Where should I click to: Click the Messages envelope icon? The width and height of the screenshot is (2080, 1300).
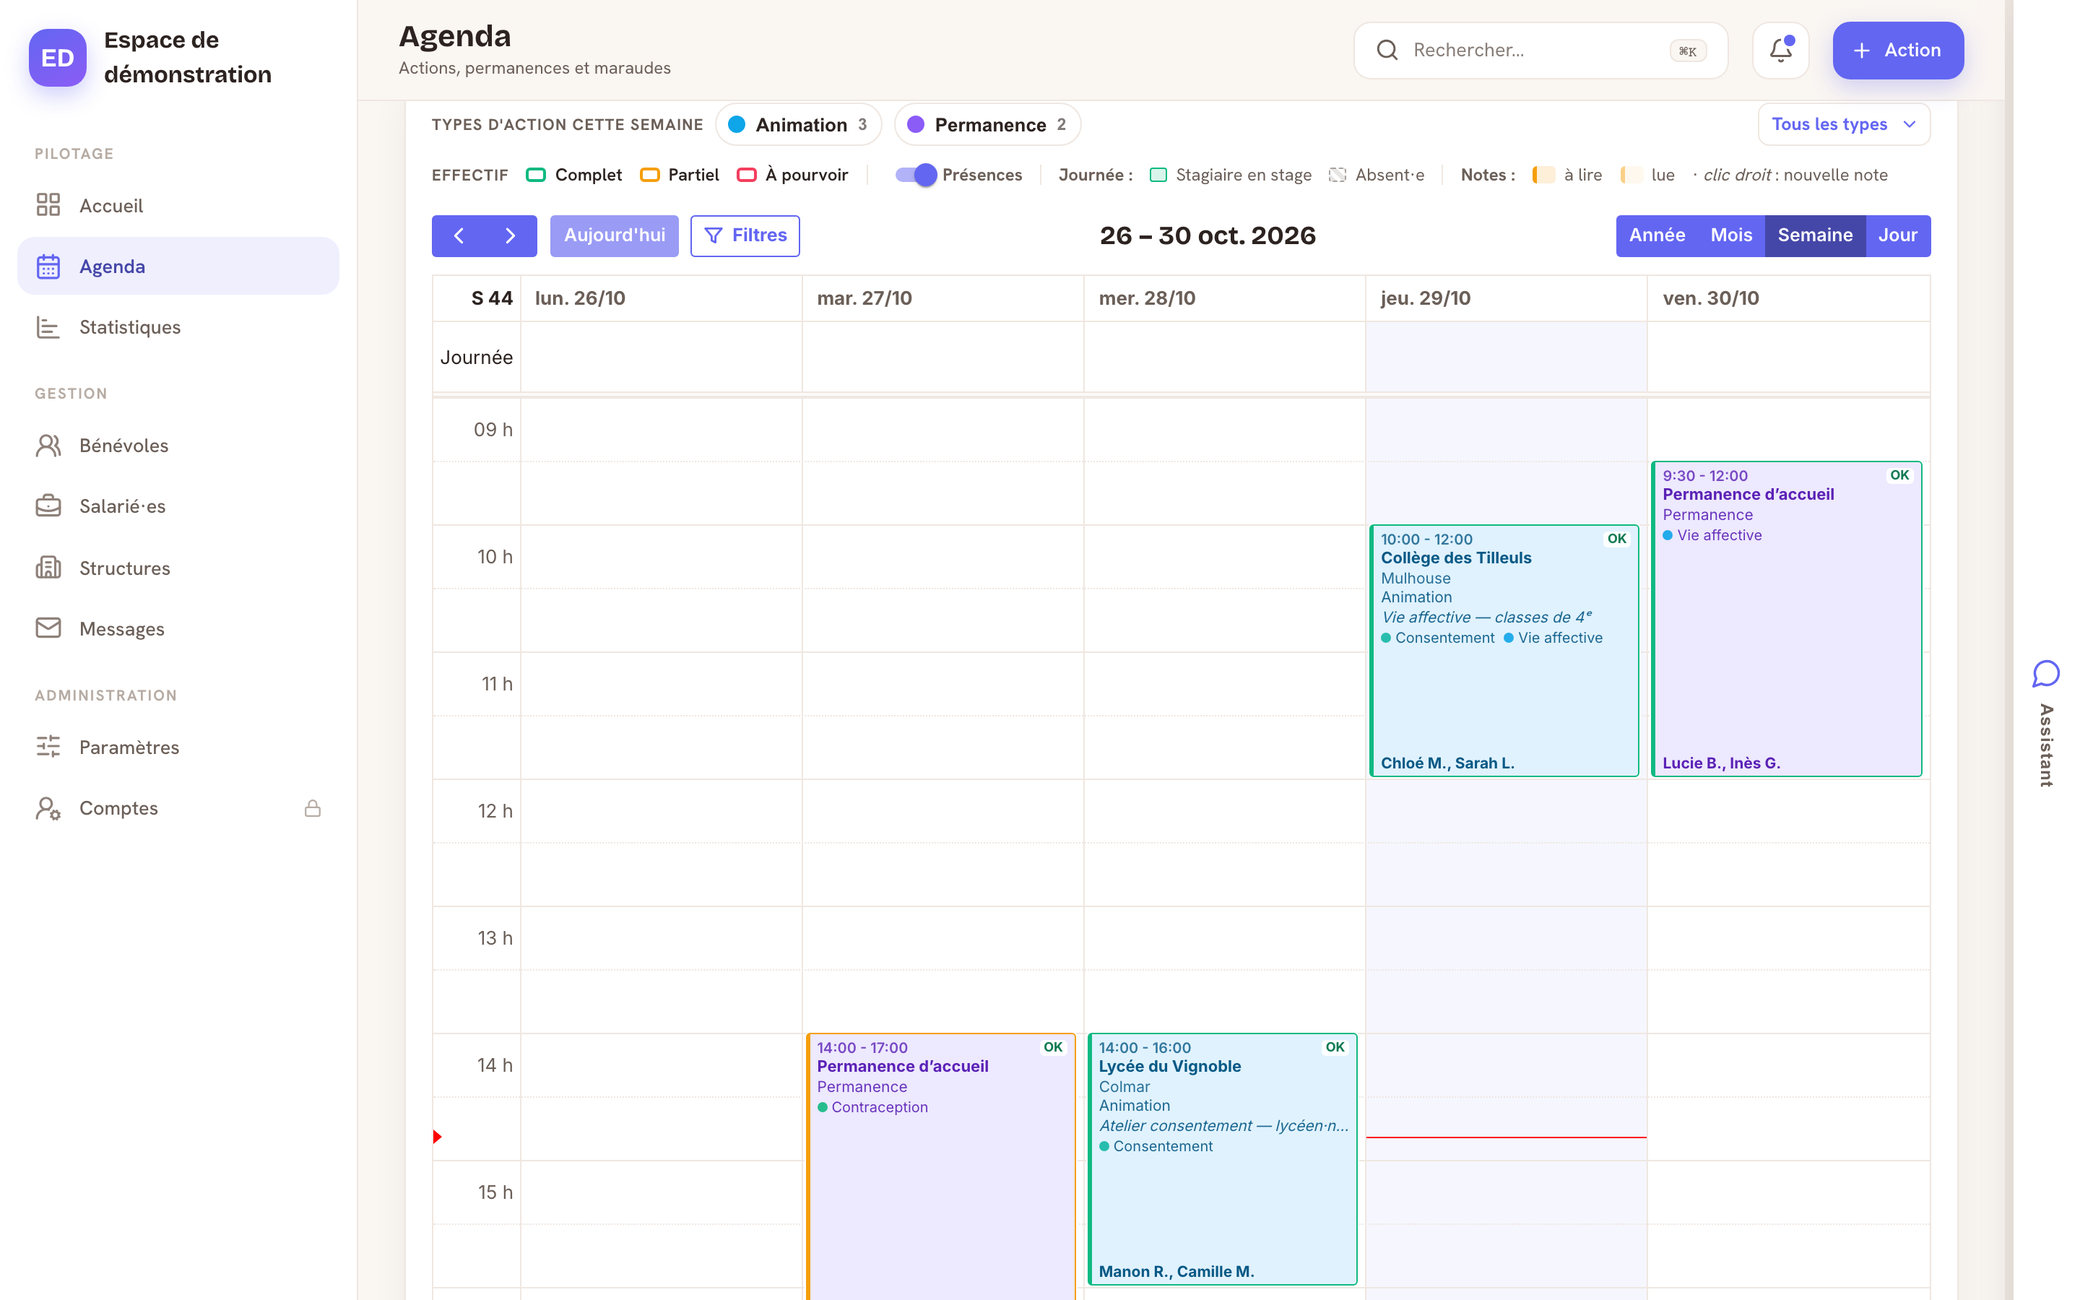click(48, 628)
